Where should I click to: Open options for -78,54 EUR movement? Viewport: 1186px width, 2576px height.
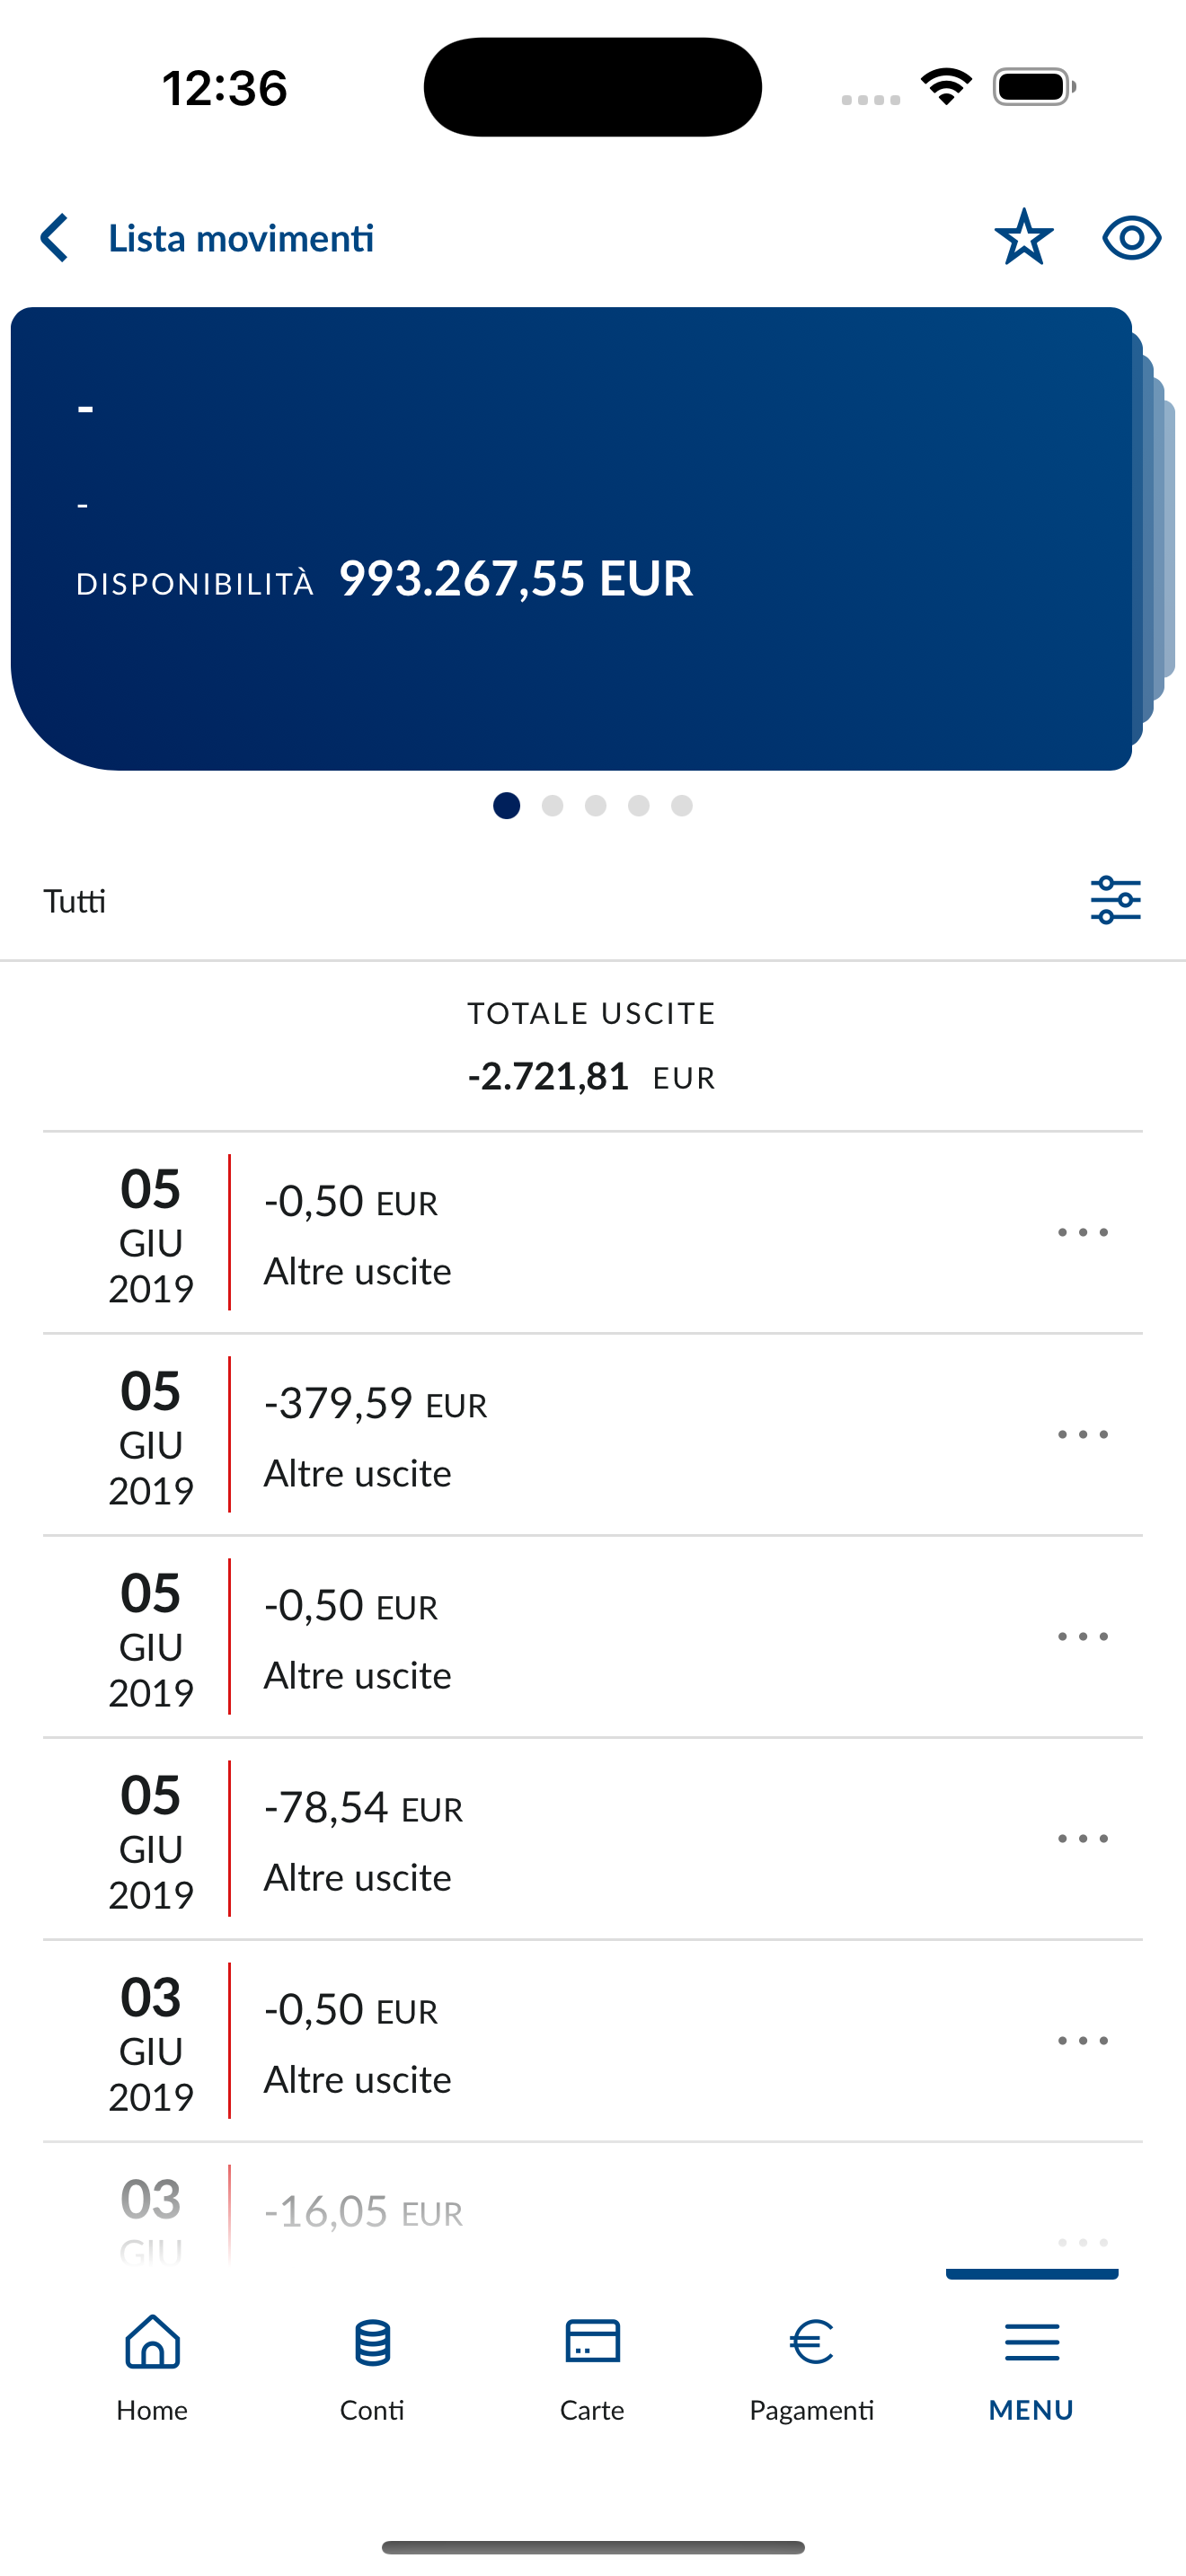pos(1083,1838)
